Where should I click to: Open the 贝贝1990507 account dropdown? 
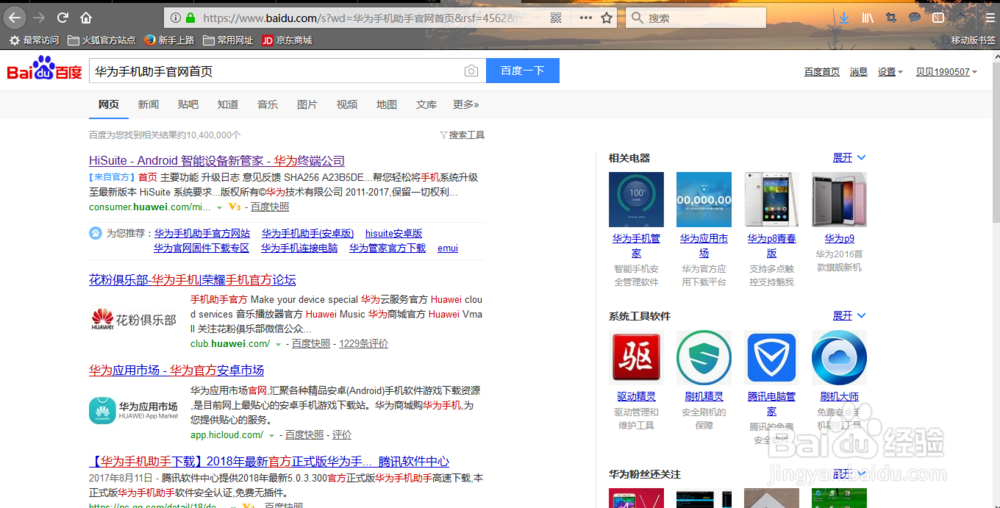click(x=946, y=72)
